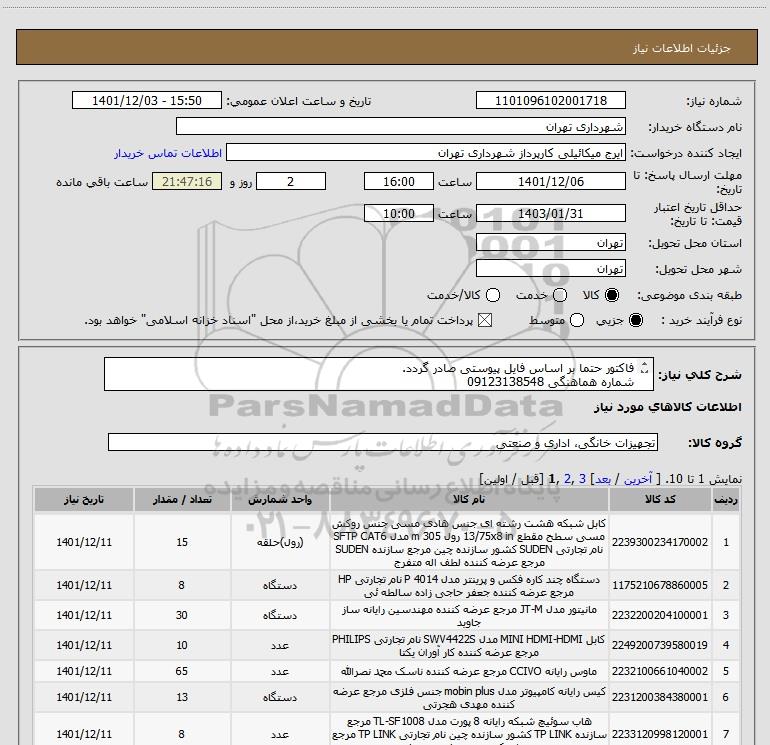Click the response deadline date 1401/12/06

pos(550,181)
